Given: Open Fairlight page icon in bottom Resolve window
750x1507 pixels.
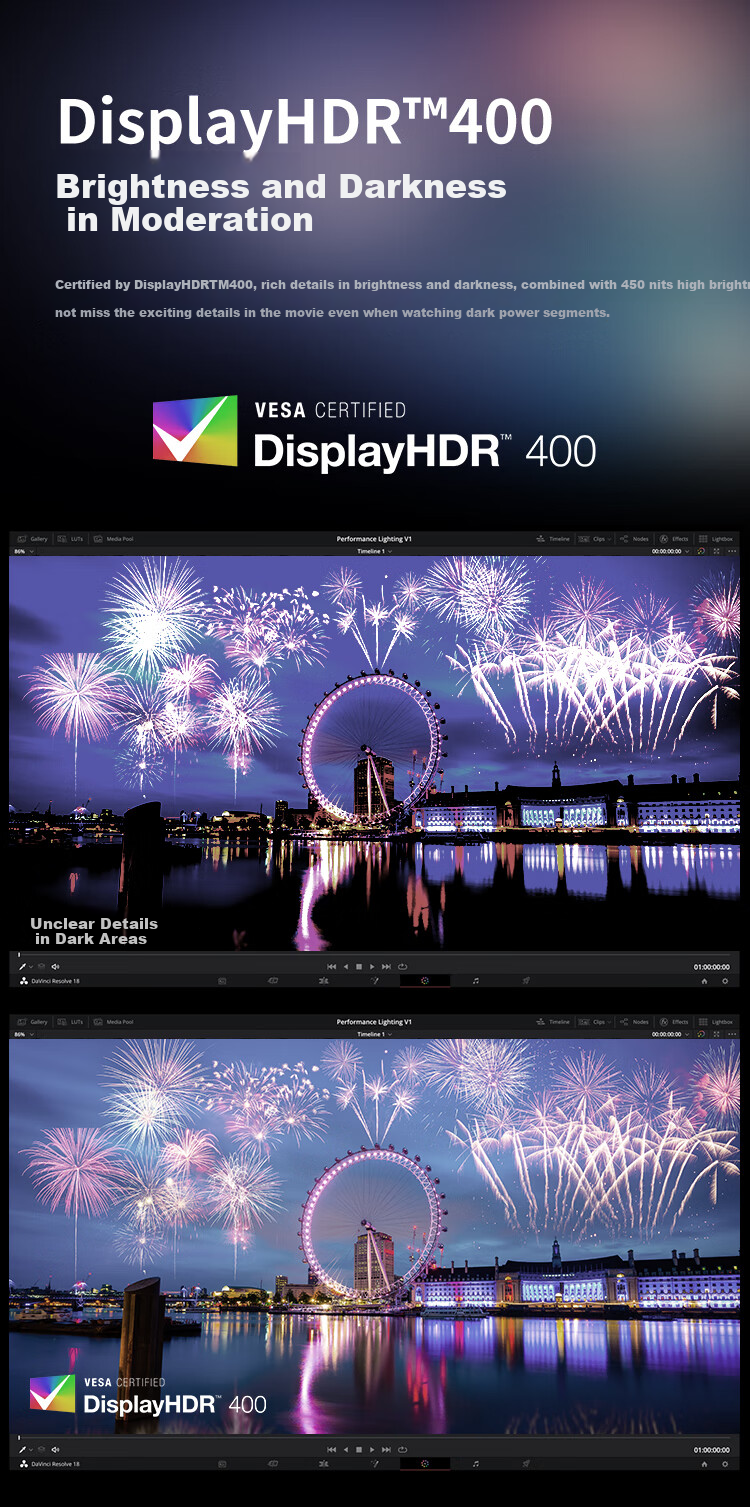Looking at the screenshot, I should pos(476,1463).
